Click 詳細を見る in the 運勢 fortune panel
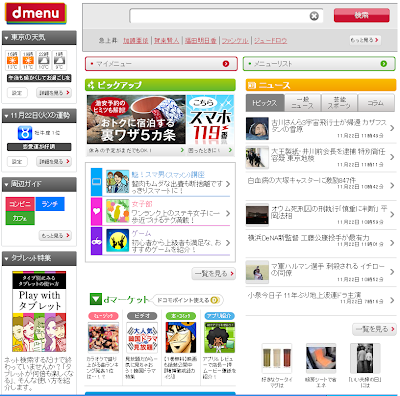The width and height of the screenshot is (400, 396). click(x=54, y=162)
